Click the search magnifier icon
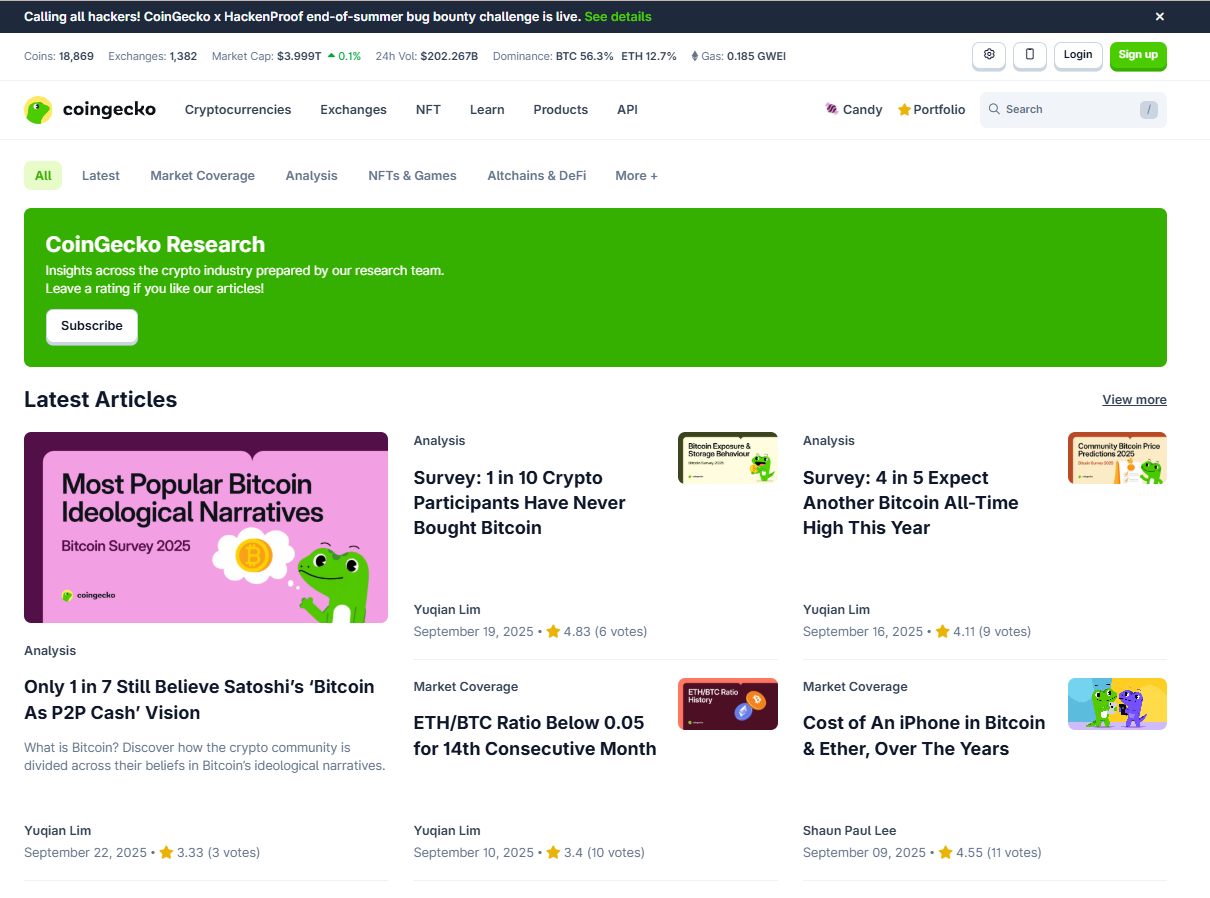 [994, 110]
